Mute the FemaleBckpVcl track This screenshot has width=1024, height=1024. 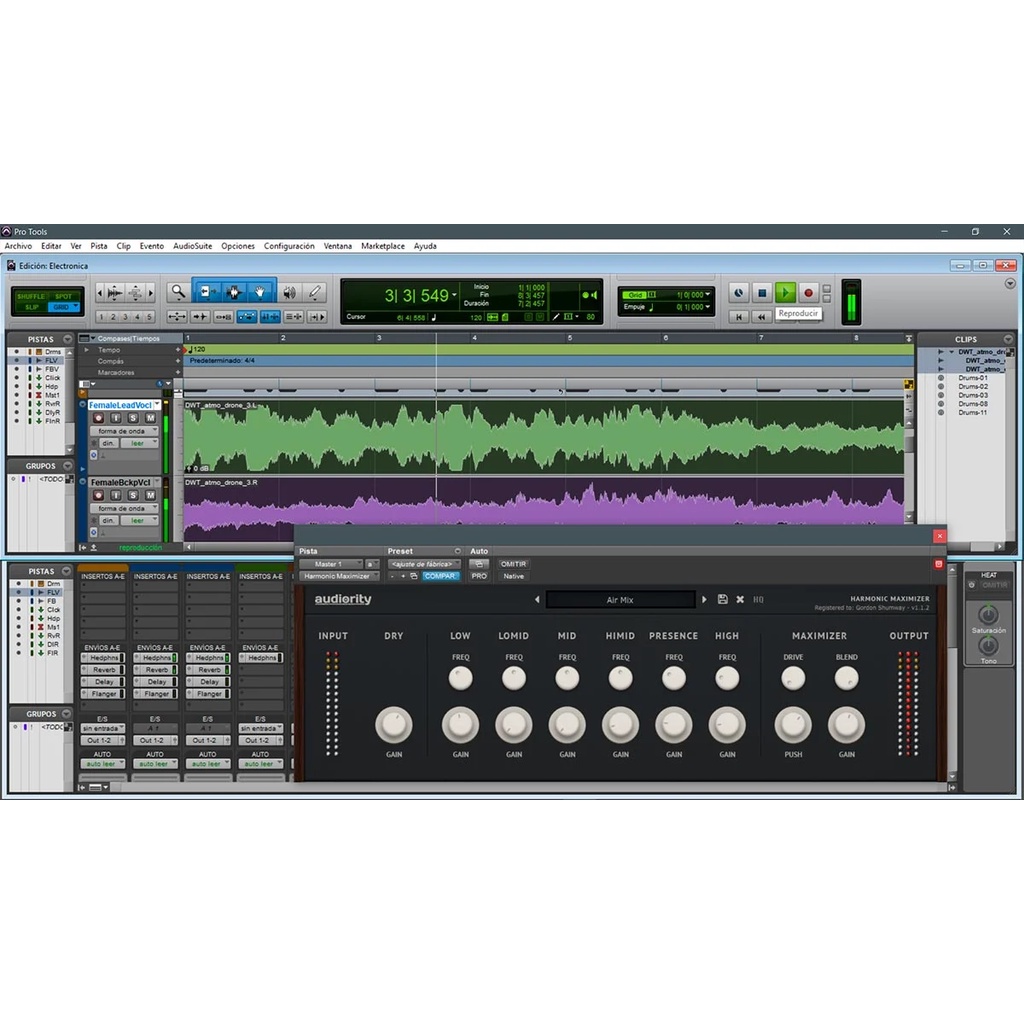150,495
